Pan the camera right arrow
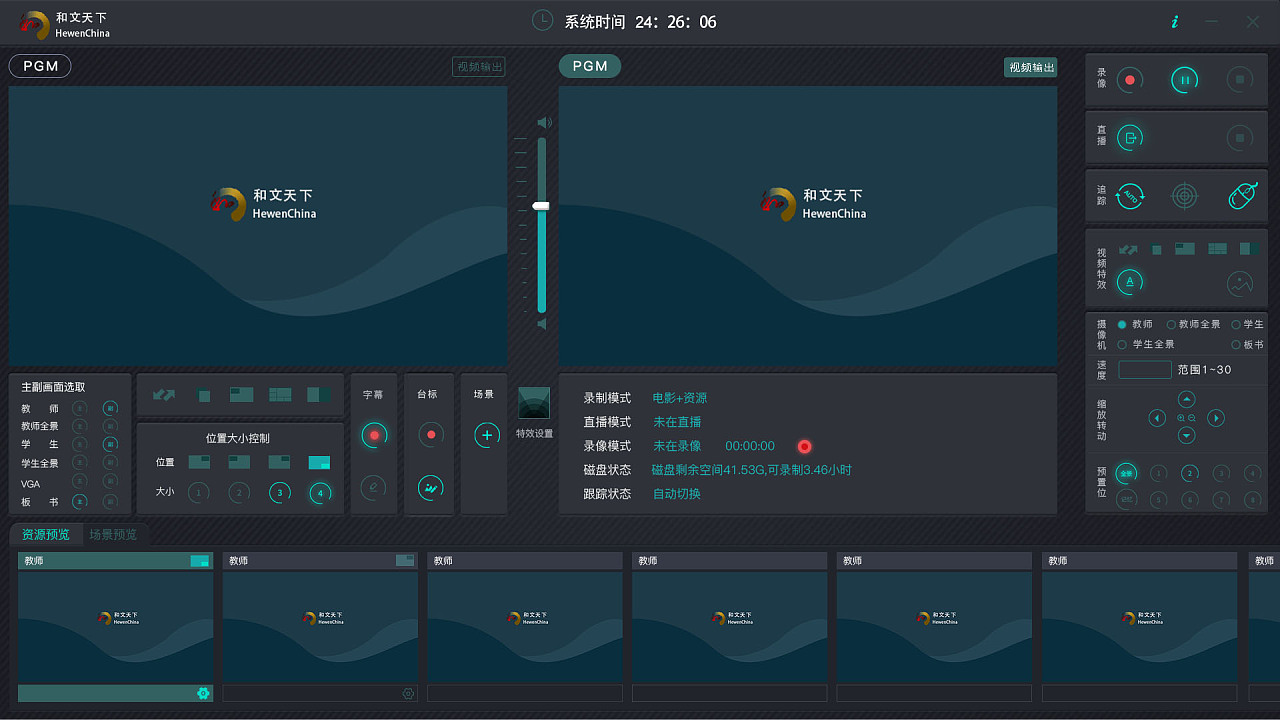1280x720 pixels. pos(1216,418)
